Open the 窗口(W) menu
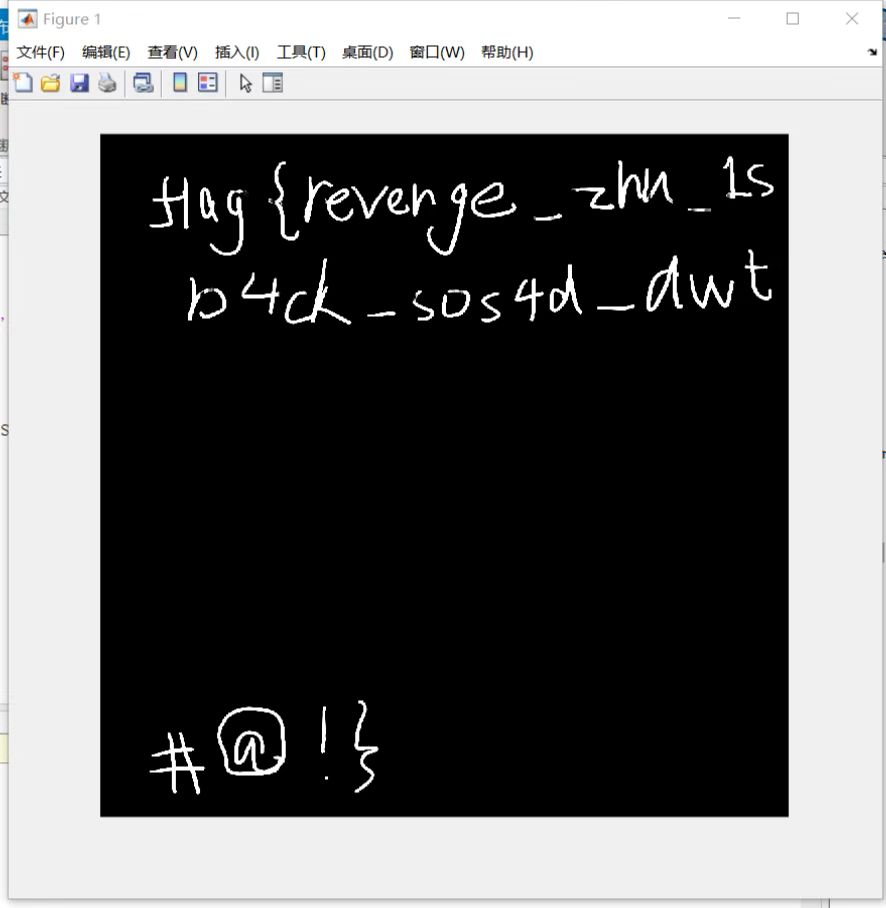Viewport: 886px width, 908px height. click(x=437, y=53)
